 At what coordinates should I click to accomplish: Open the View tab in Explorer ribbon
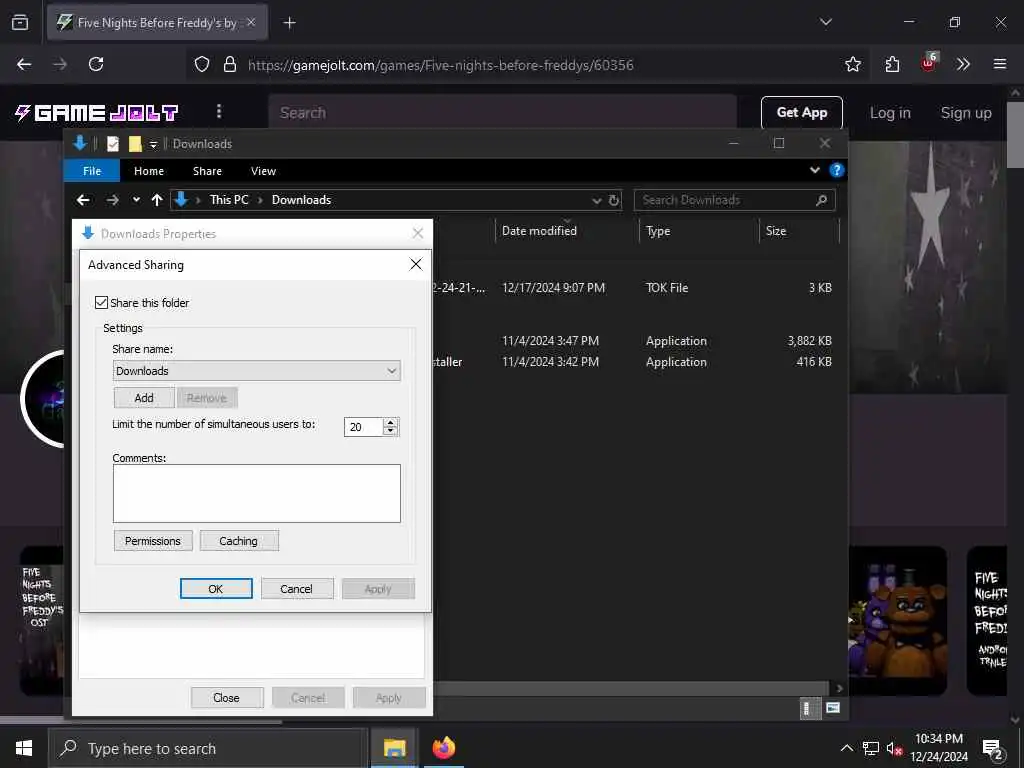pos(263,171)
